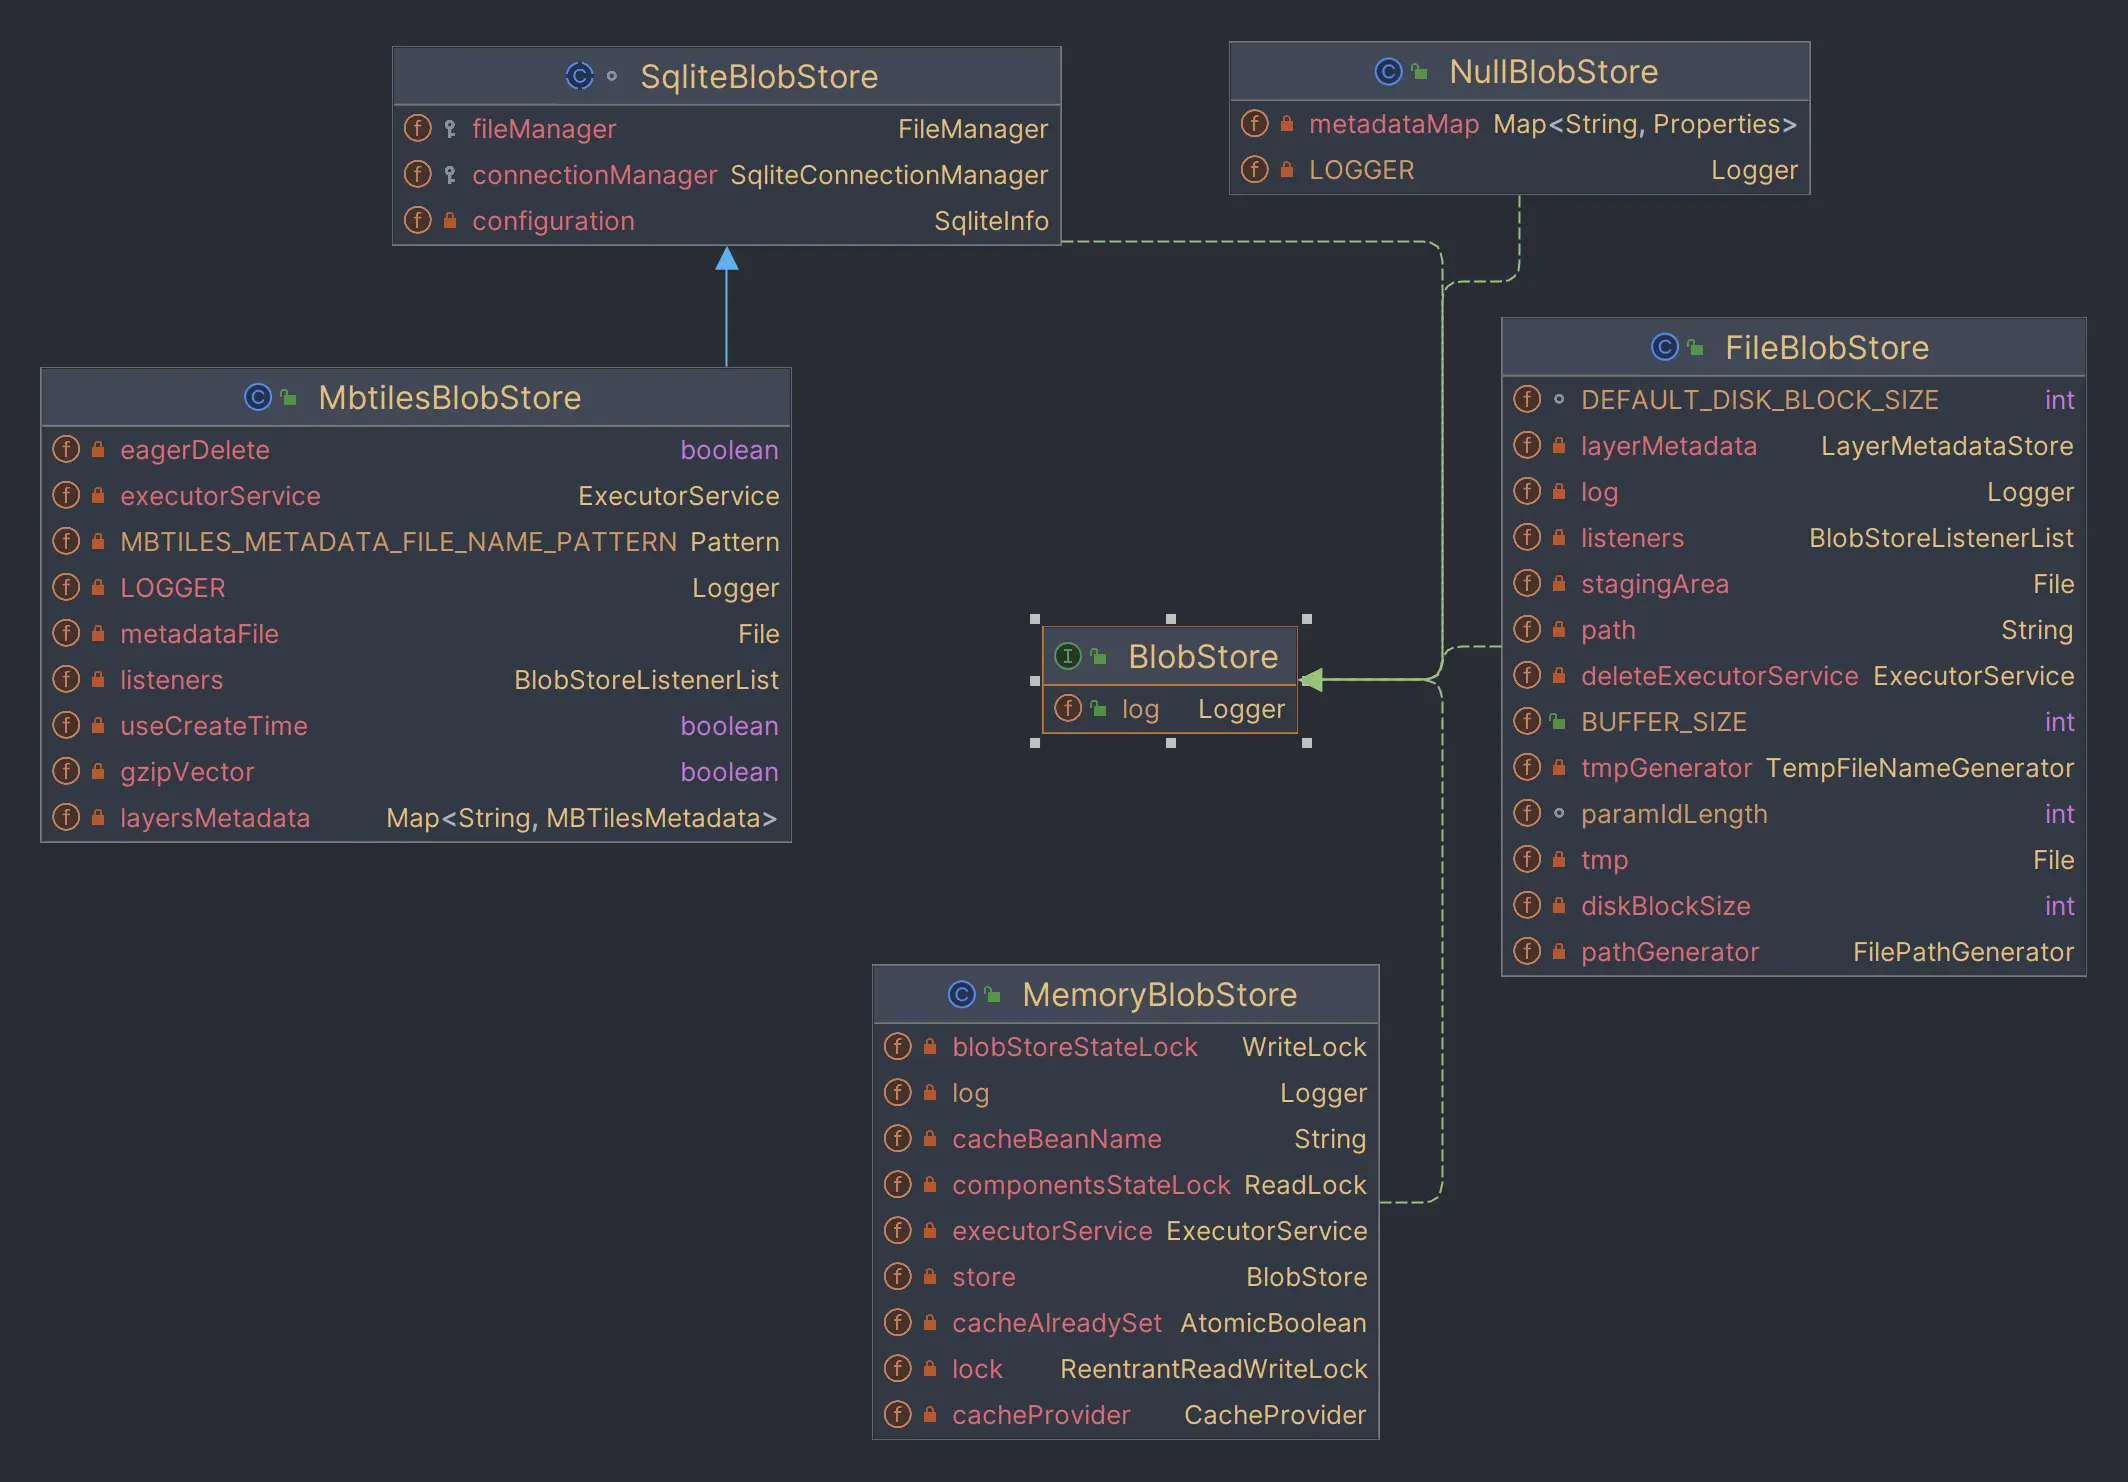Click the class icon beside NullBlobStore title
This screenshot has height=1482, width=2128.
(x=1388, y=71)
